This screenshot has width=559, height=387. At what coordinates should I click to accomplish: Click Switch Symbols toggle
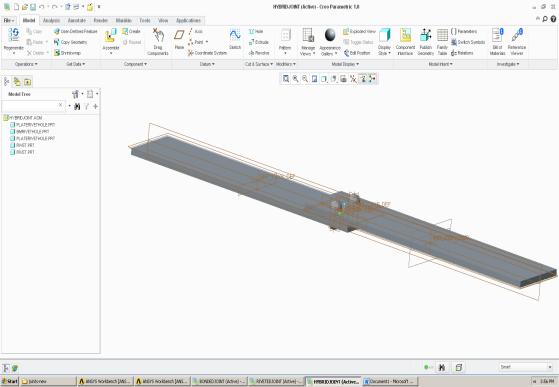pyautogui.click(x=468, y=42)
